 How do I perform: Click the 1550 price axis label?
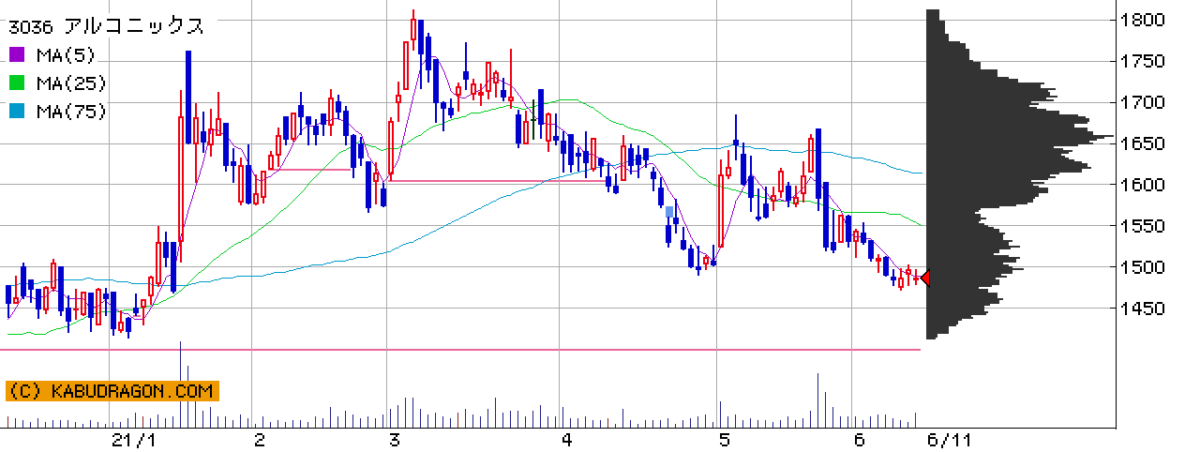tap(1143, 227)
